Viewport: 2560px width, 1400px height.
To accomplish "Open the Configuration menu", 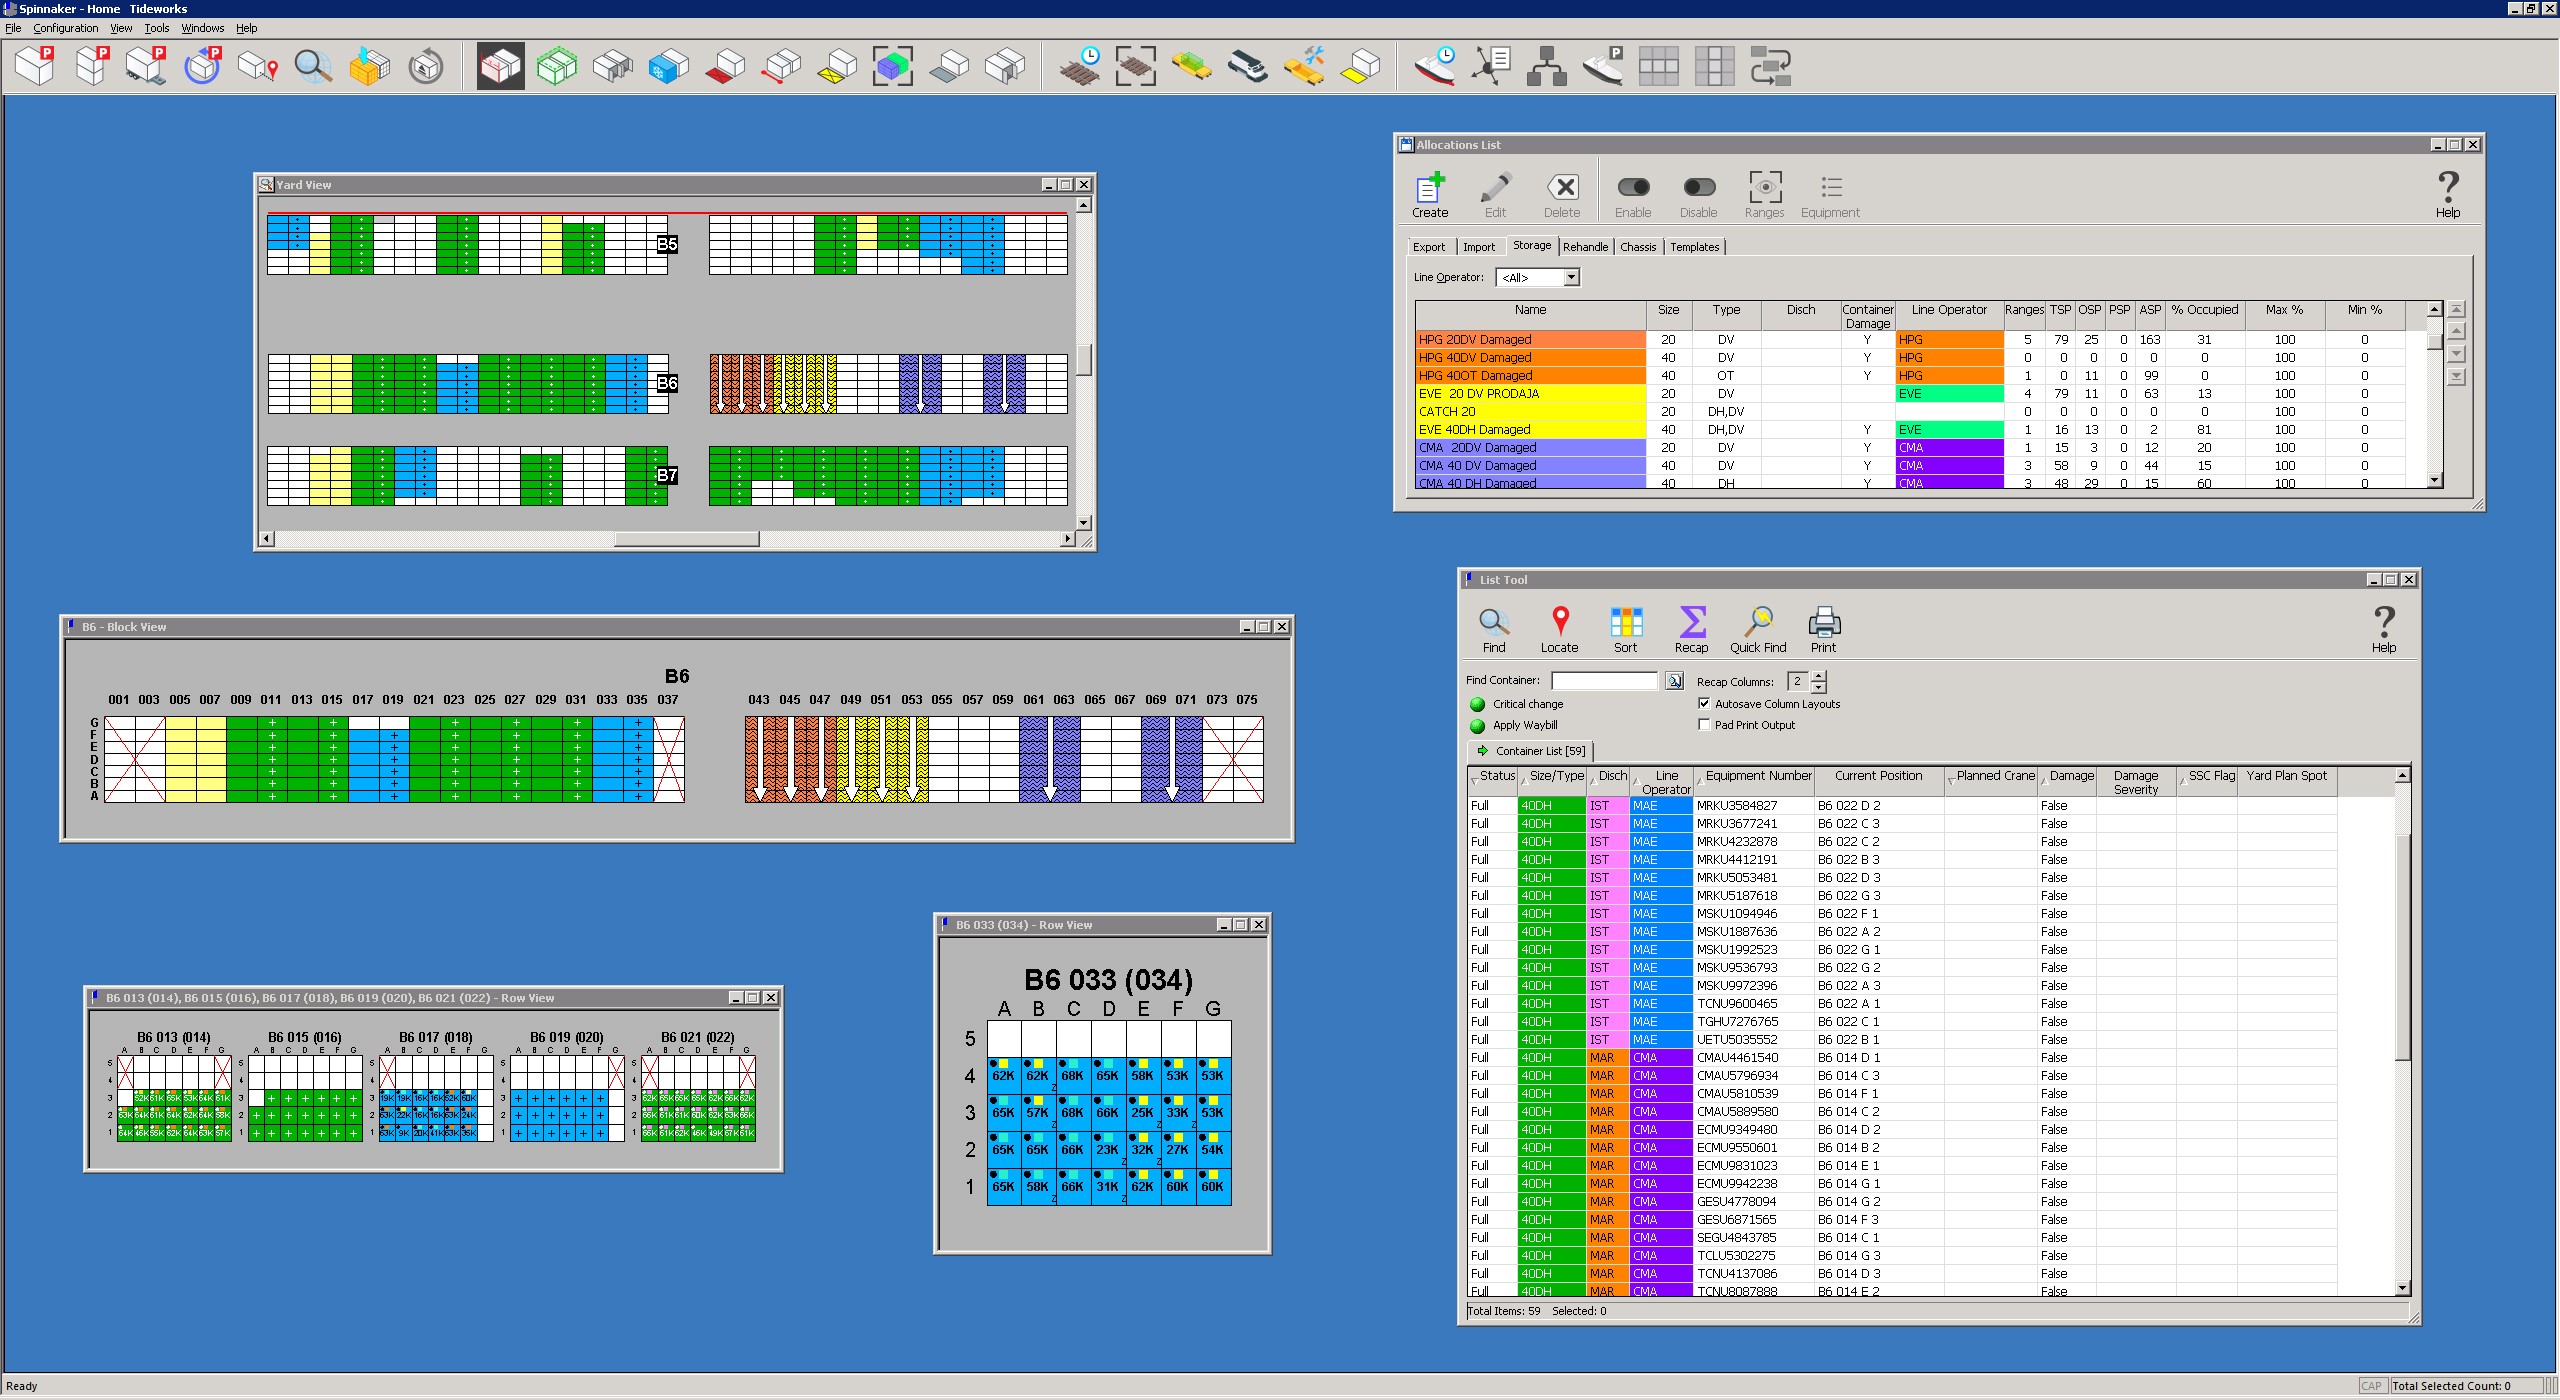I will 65,28.
